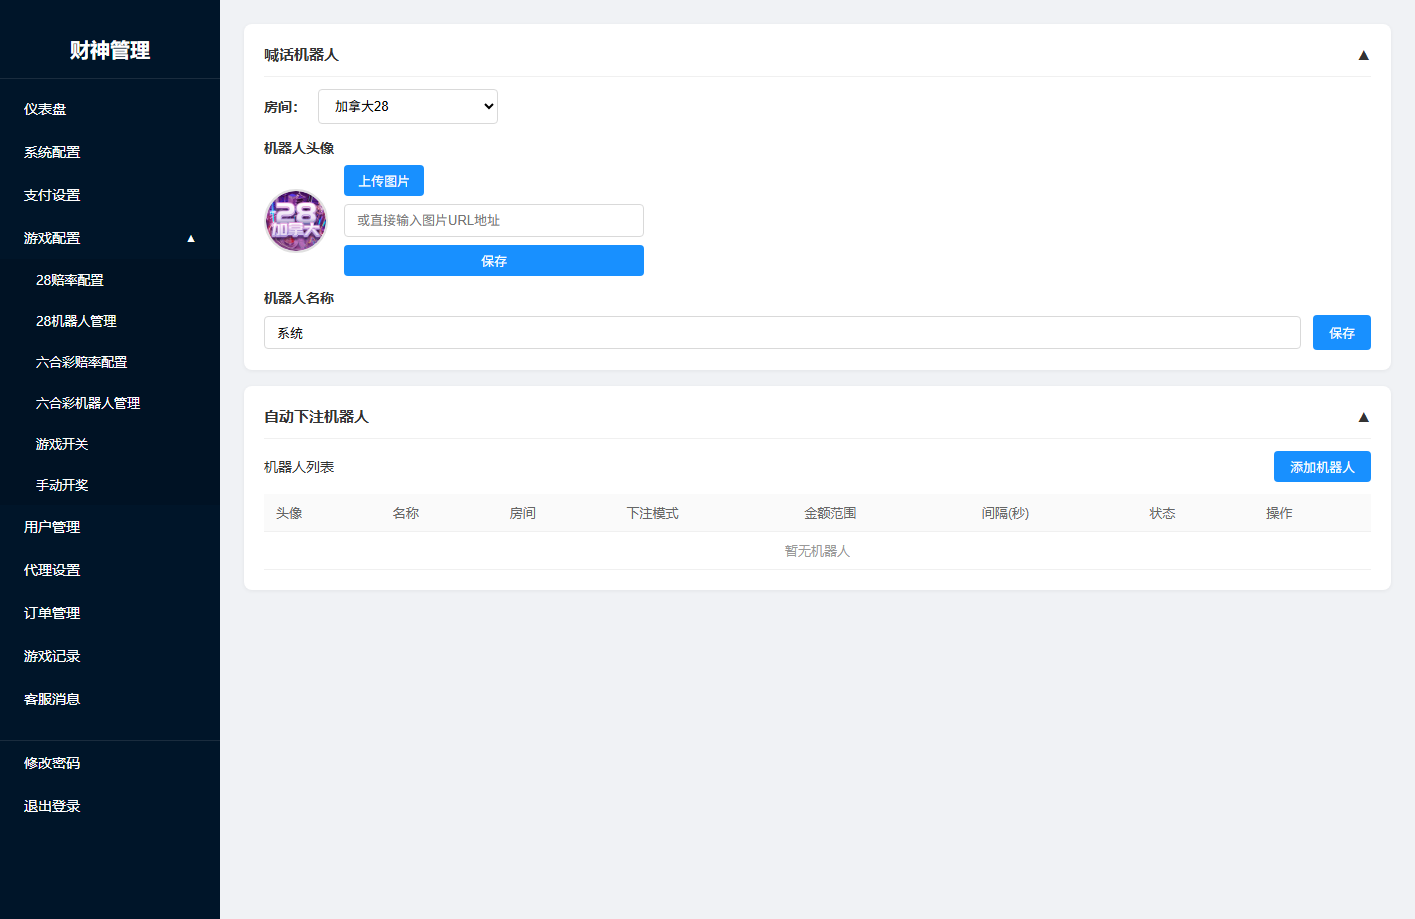Click the 头像 column header
The height and width of the screenshot is (919, 1415).
coord(289,513)
